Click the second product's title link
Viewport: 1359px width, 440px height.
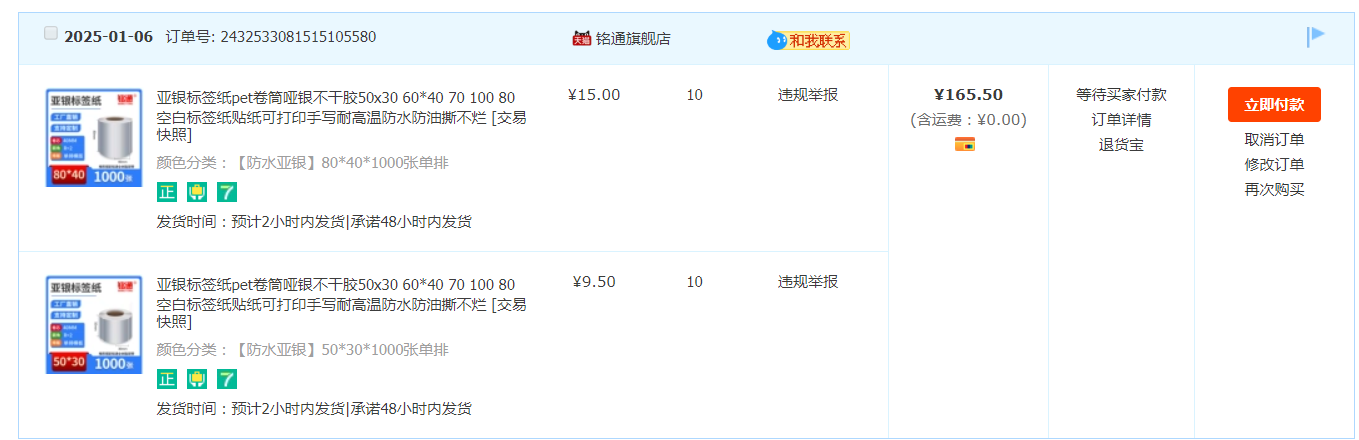(x=341, y=304)
